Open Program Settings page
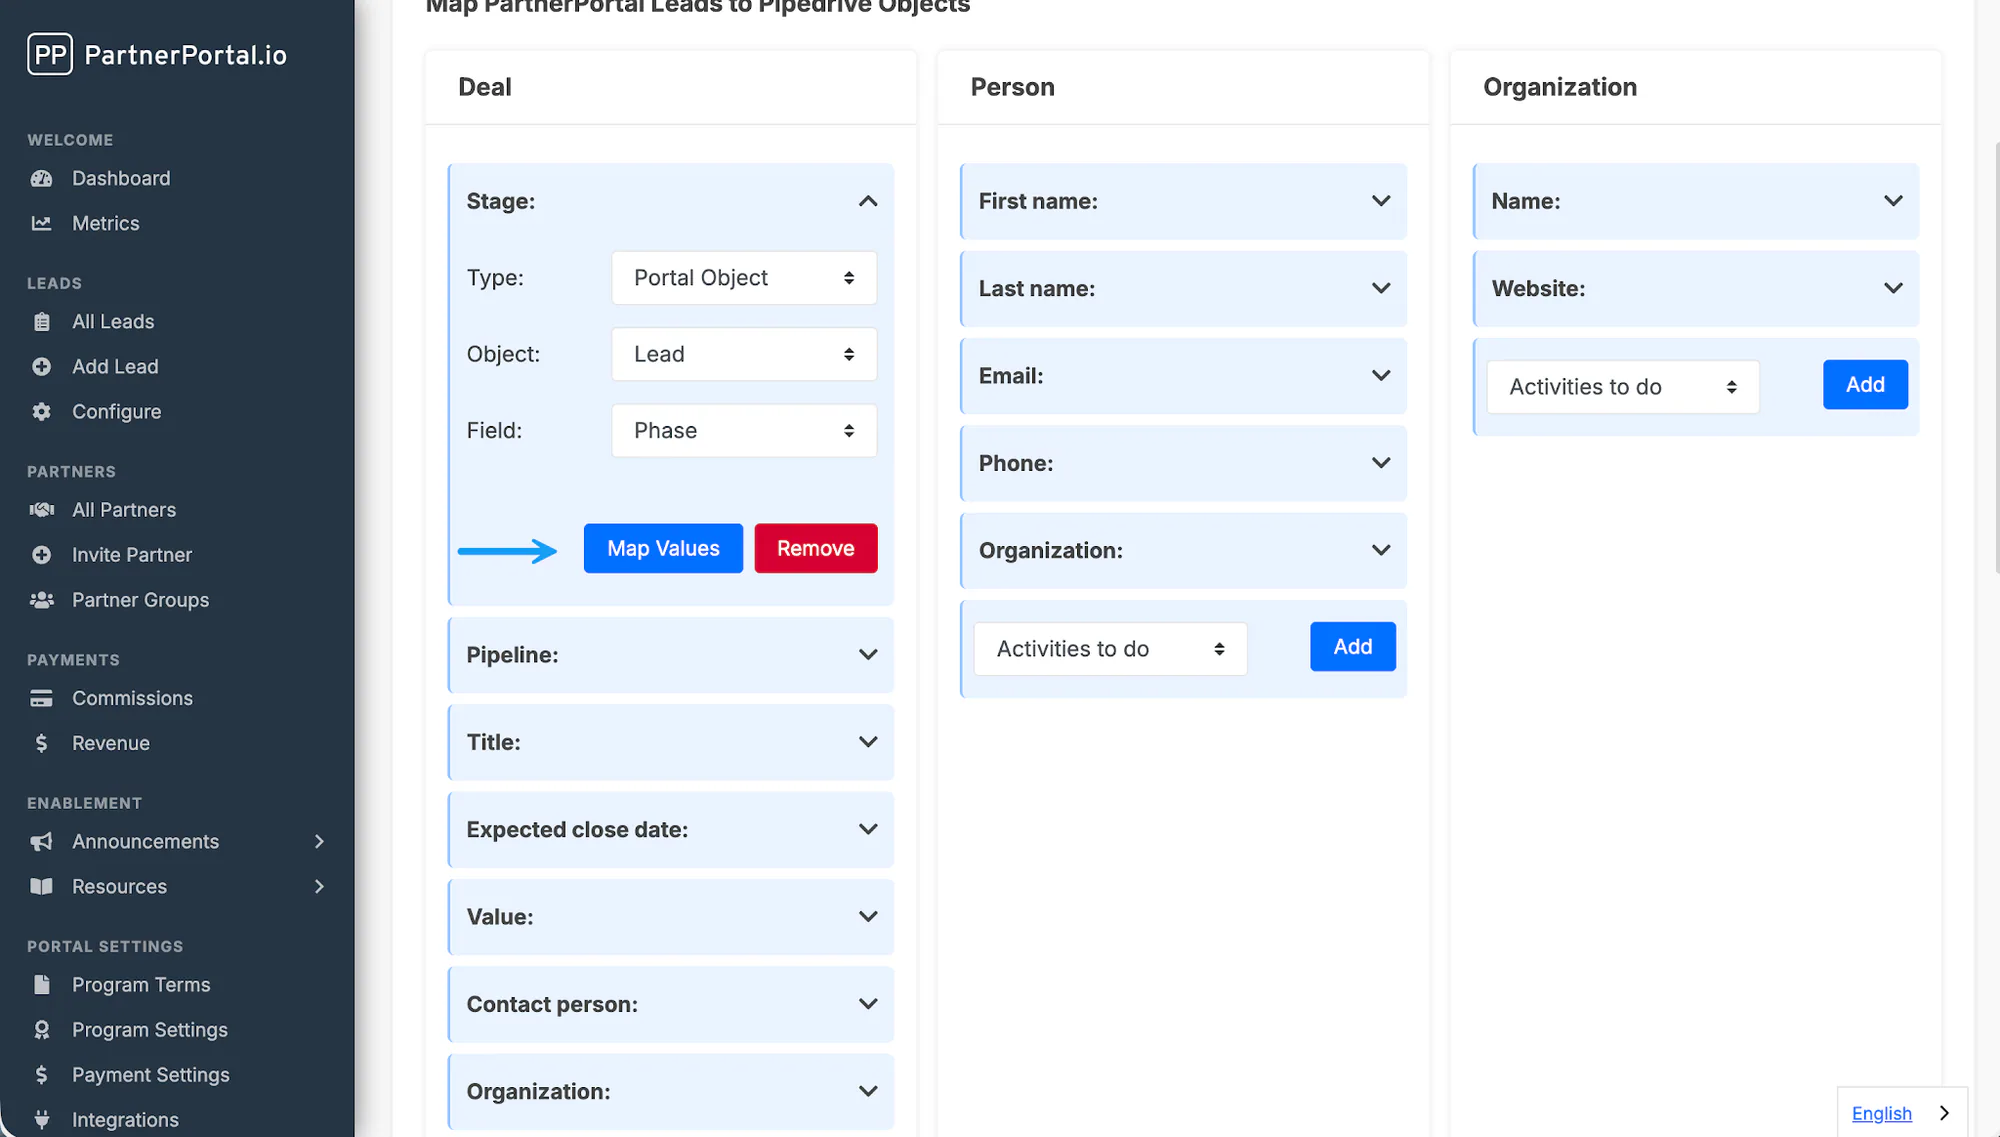The height and width of the screenshot is (1137, 2000). pyautogui.click(x=150, y=1029)
